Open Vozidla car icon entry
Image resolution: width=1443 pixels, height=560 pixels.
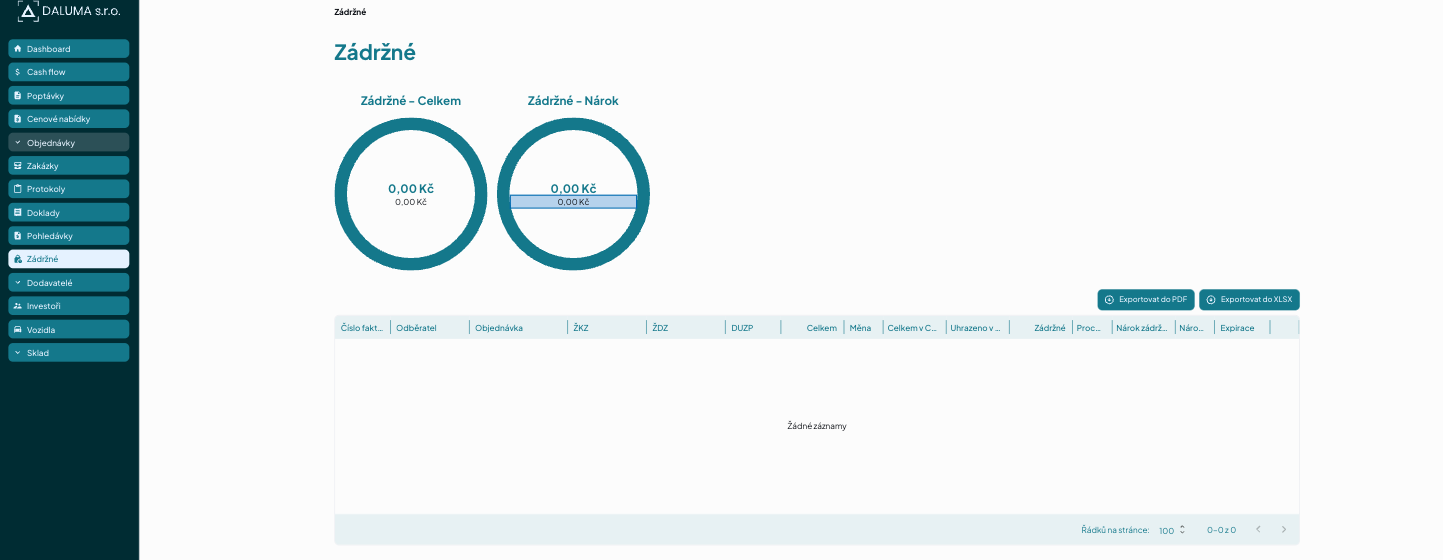coord(68,329)
